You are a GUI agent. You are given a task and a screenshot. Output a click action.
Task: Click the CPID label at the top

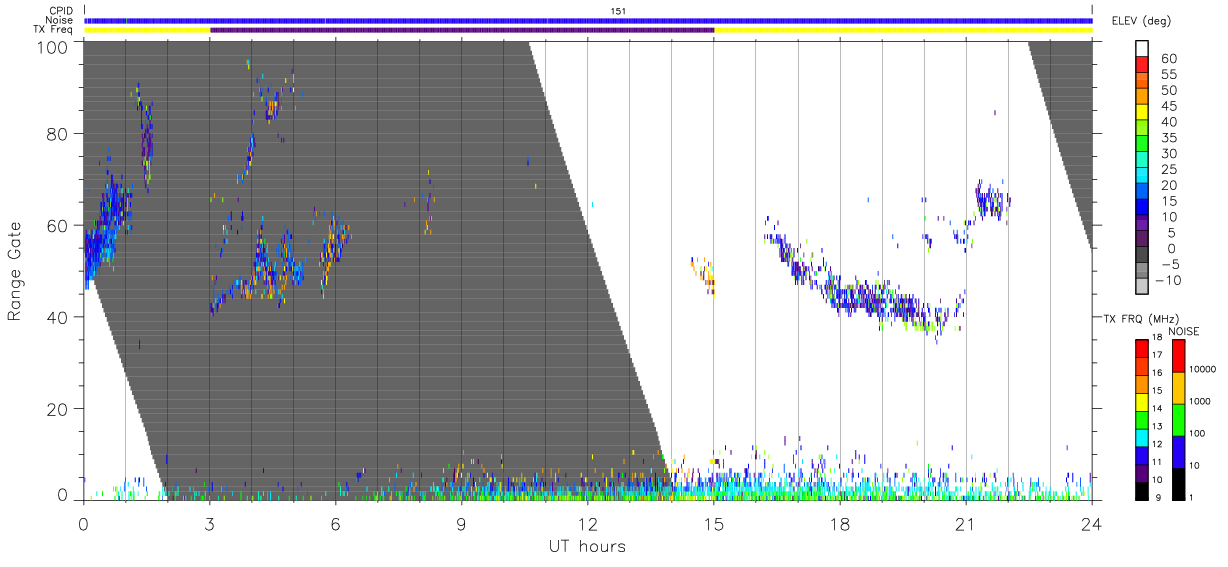click(60, 11)
